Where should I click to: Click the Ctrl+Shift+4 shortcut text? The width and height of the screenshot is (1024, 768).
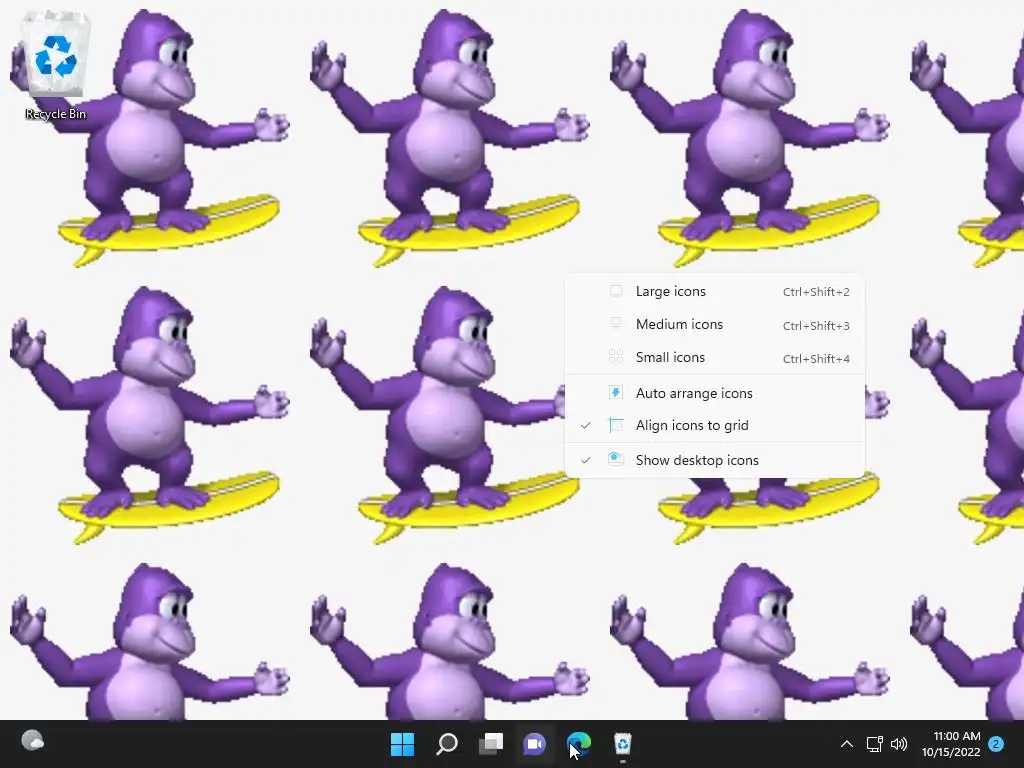pos(816,359)
